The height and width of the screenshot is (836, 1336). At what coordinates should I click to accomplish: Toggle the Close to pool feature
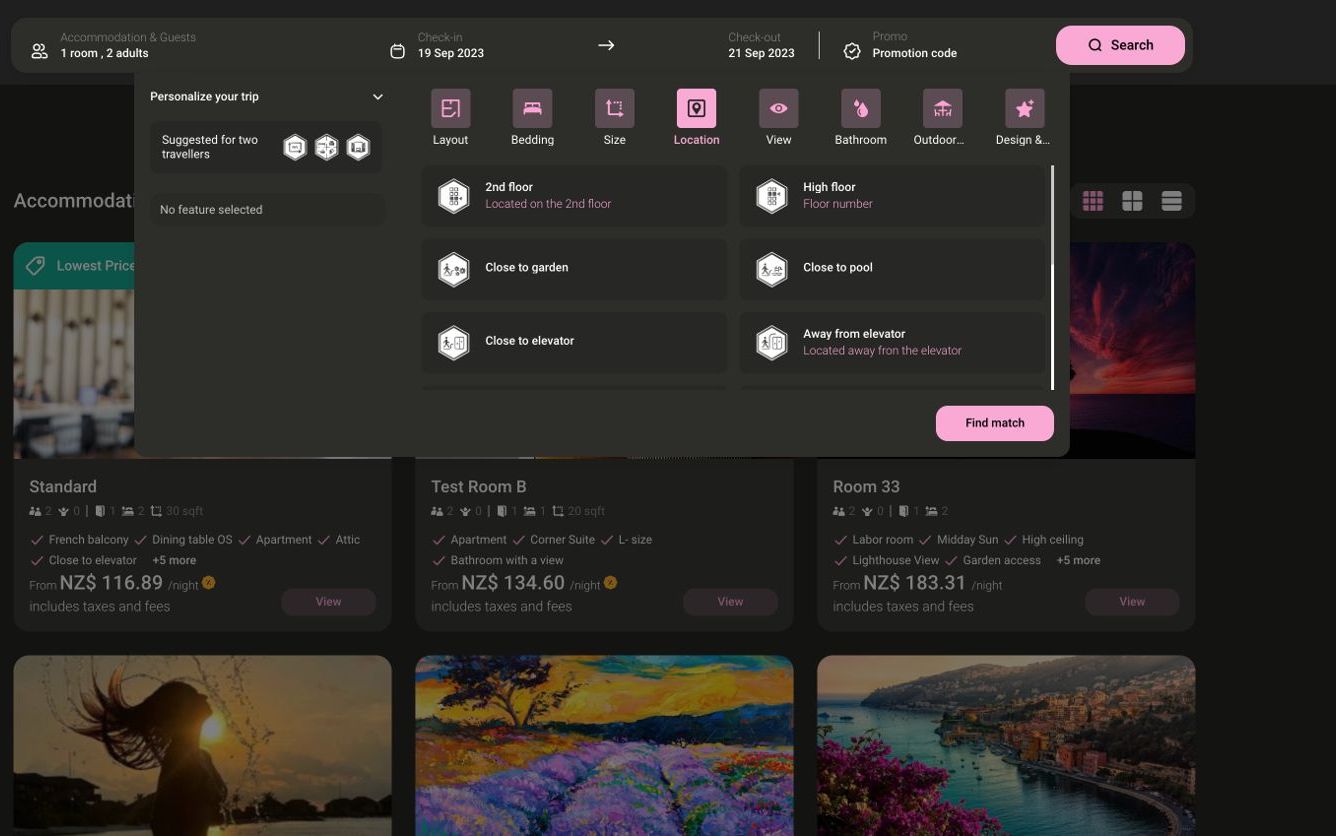pyautogui.click(x=892, y=269)
